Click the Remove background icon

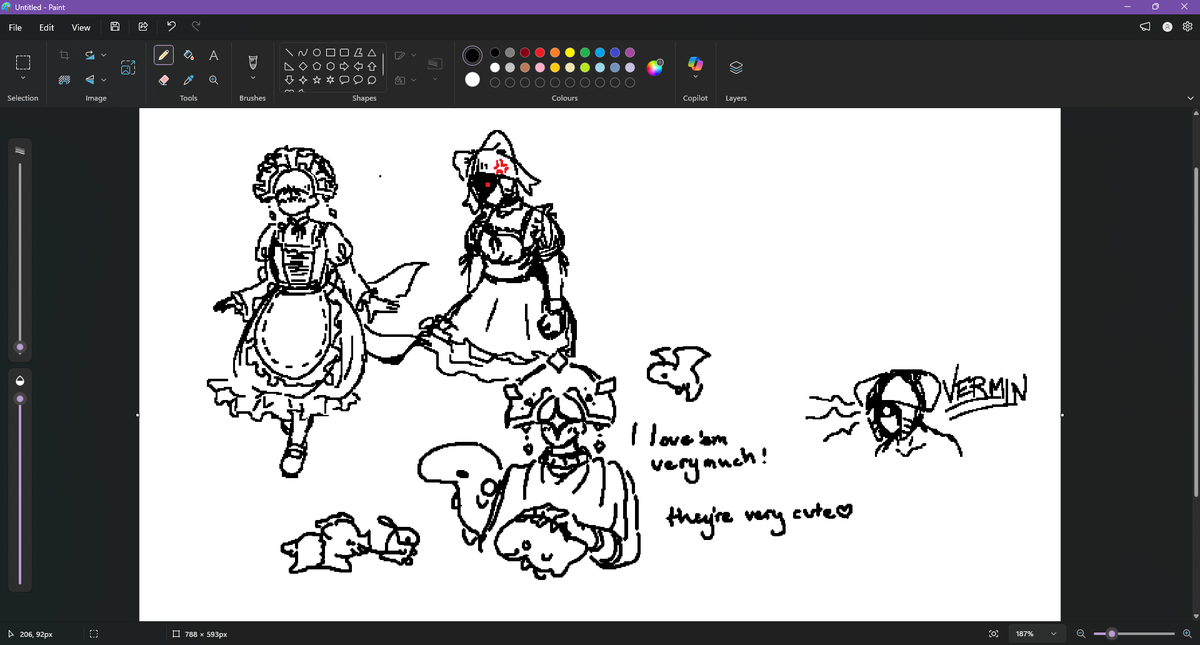point(65,80)
